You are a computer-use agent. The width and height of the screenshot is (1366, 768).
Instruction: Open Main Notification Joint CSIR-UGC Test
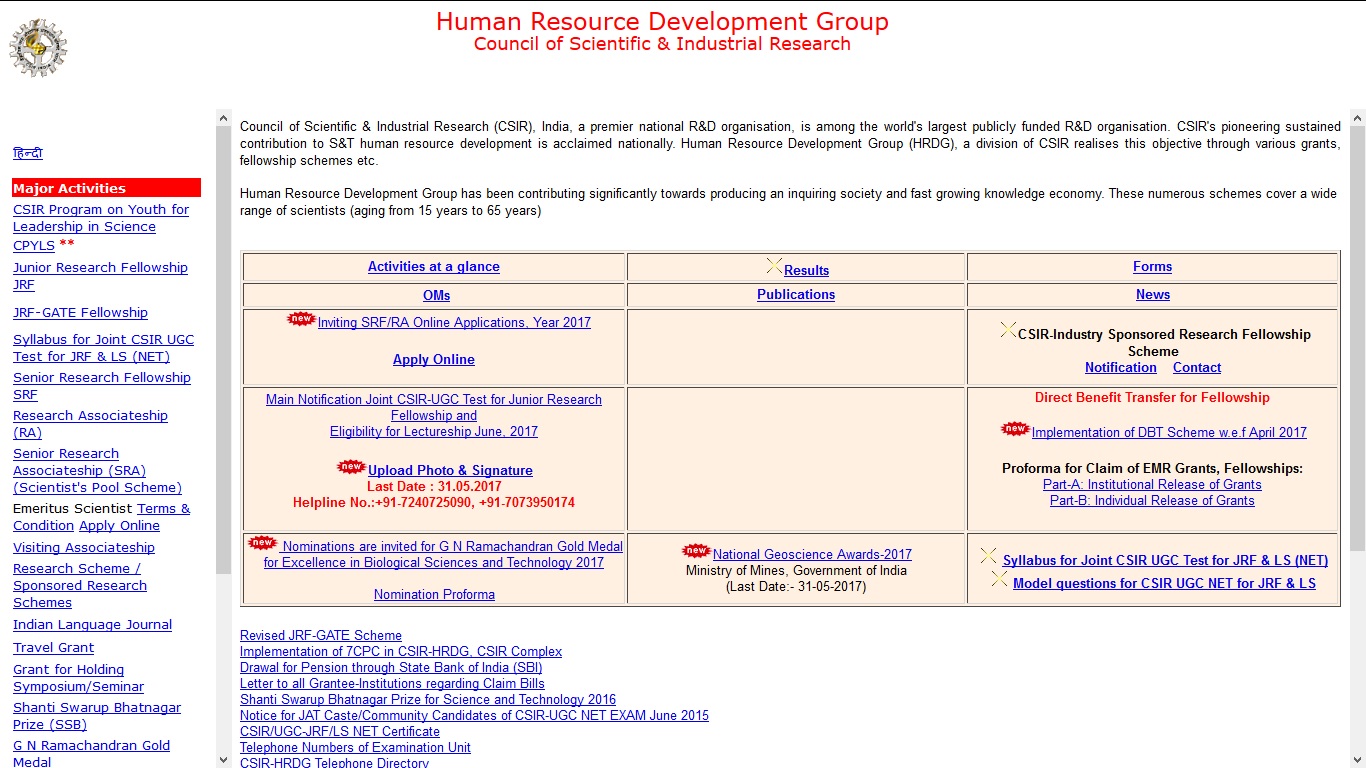(x=434, y=415)
